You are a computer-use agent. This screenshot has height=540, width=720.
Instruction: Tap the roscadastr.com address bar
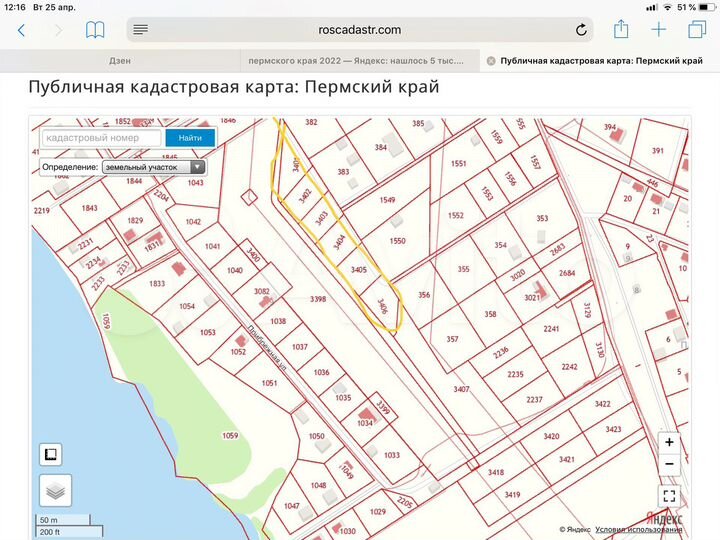(x=360, y=30)
